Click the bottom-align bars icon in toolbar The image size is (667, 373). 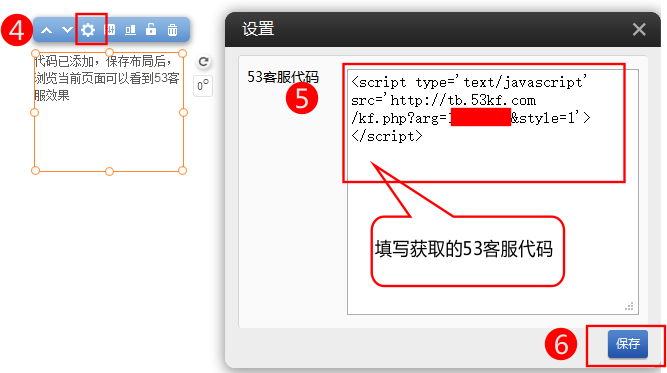click(x=131, y=30)
